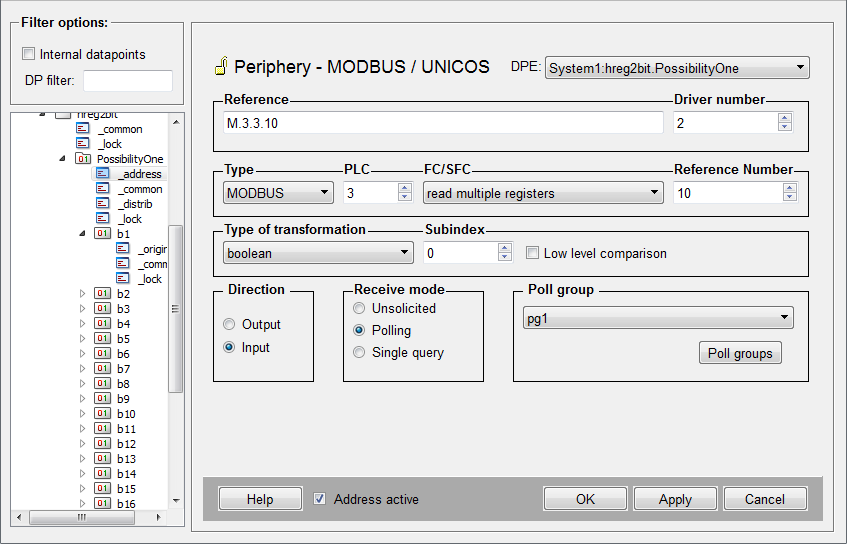Select Unsolicited receive mode
The height and width of the screenshot is (544, 847).
(359, 308)
